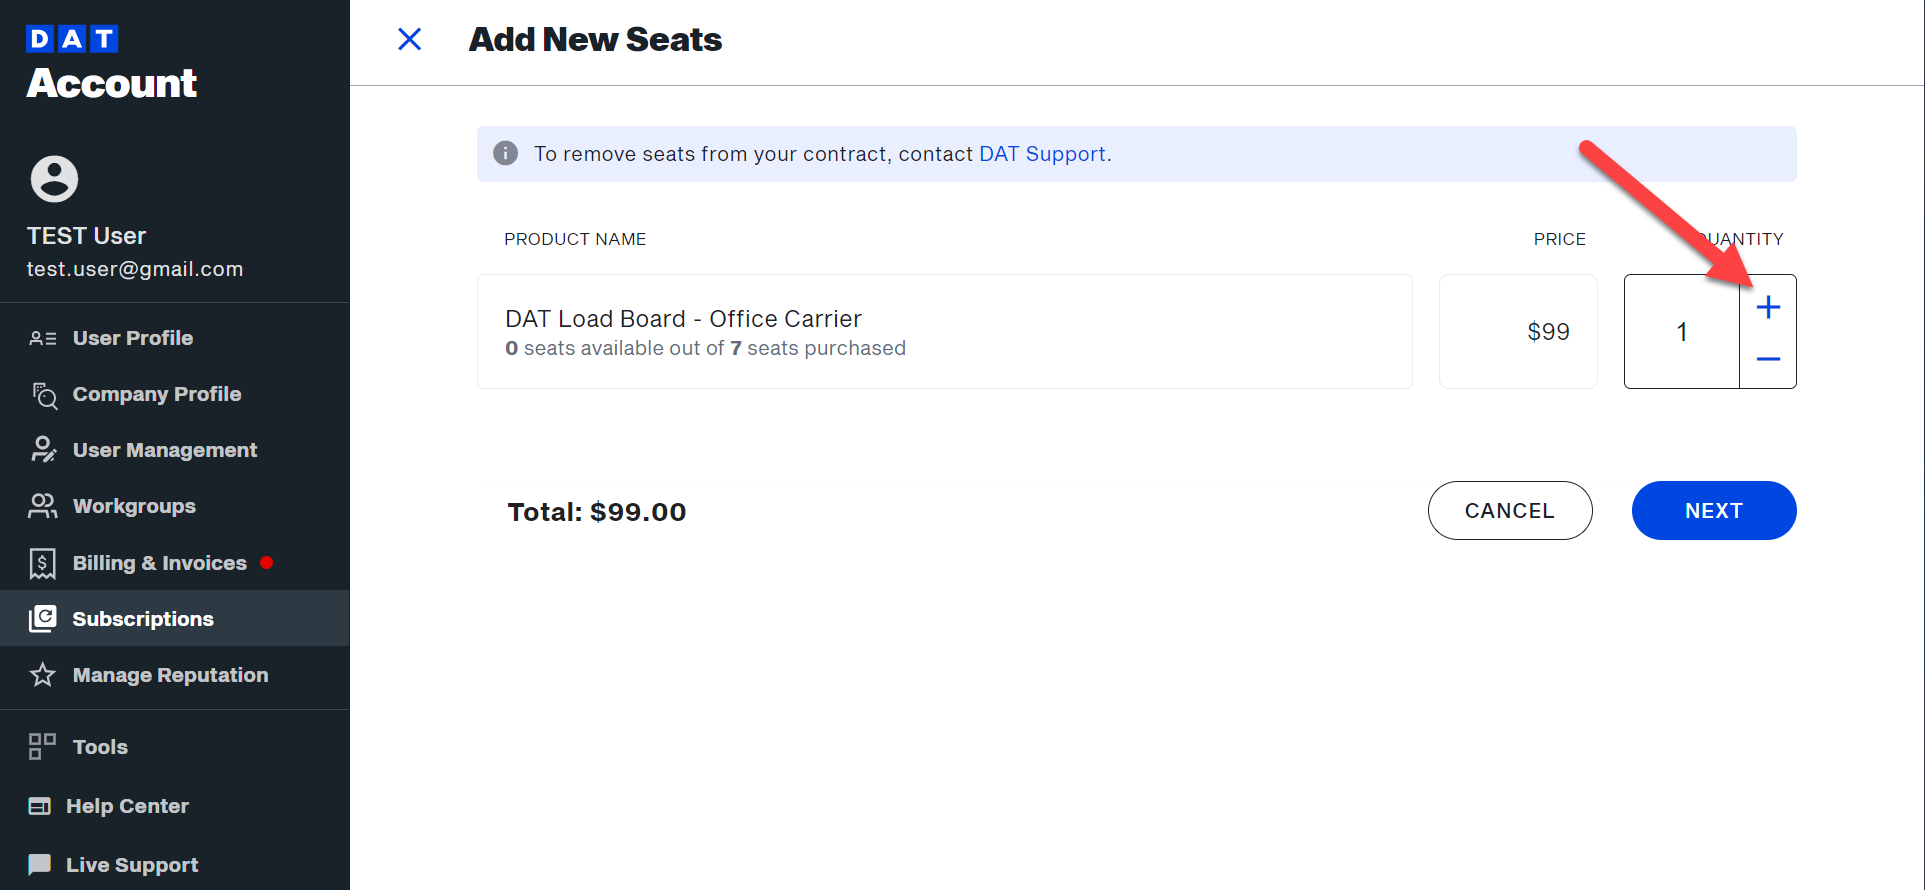Close the Add New Seats dialog

[409, 39]
